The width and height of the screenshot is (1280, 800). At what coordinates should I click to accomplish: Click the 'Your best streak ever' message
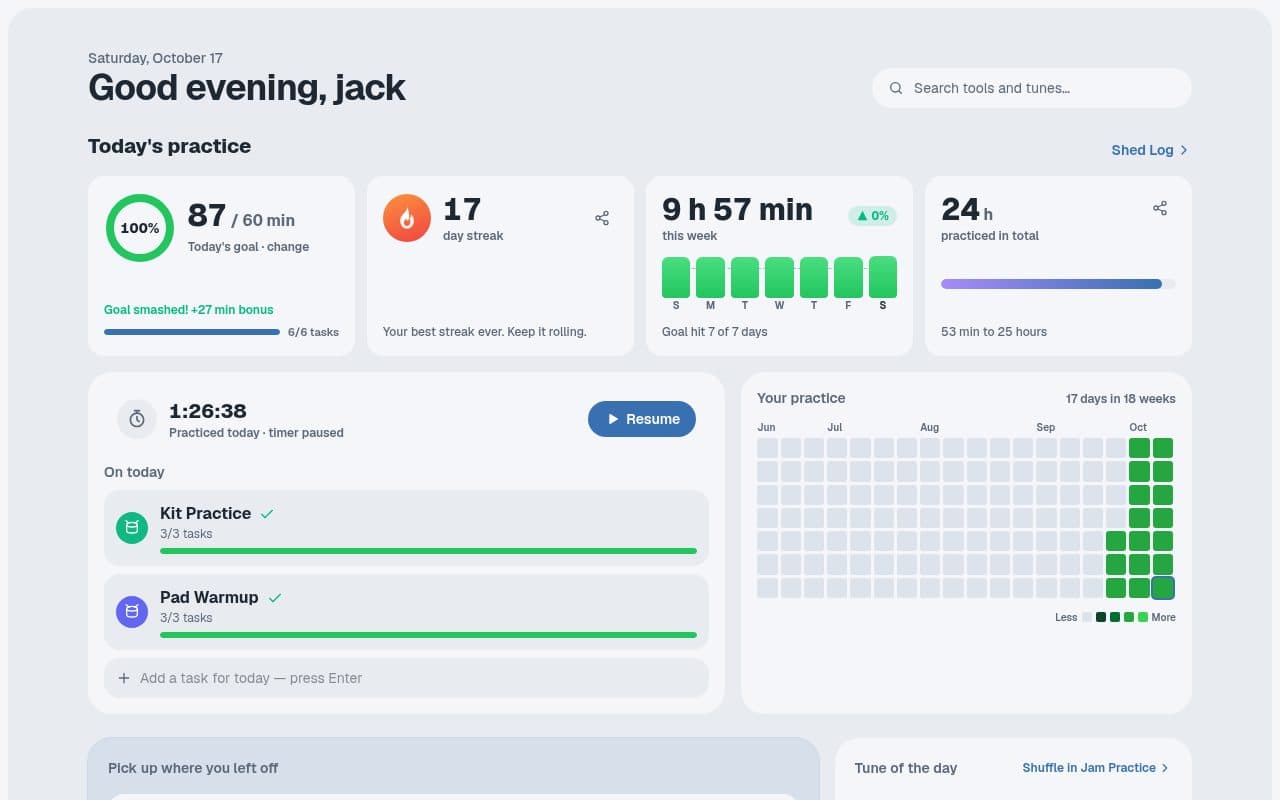[x=485, y=332]
